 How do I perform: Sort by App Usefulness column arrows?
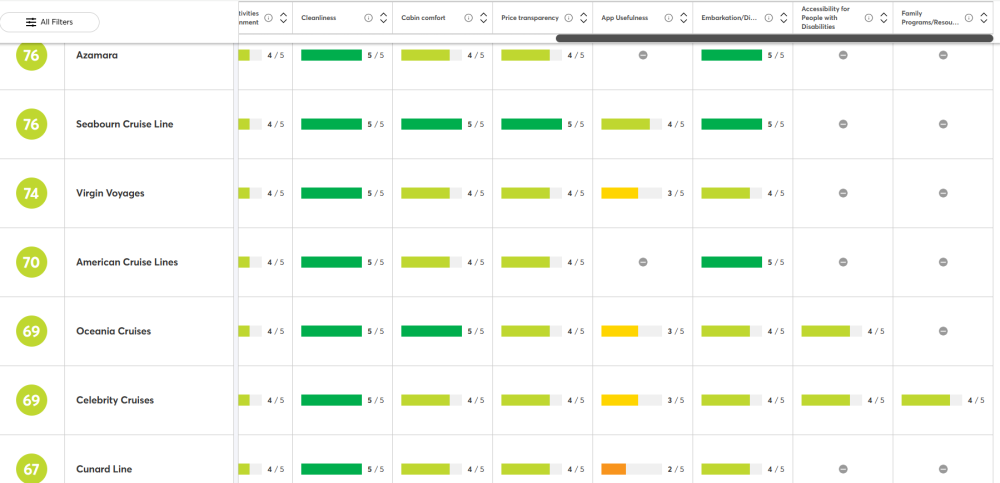click(x=684, y=18)
